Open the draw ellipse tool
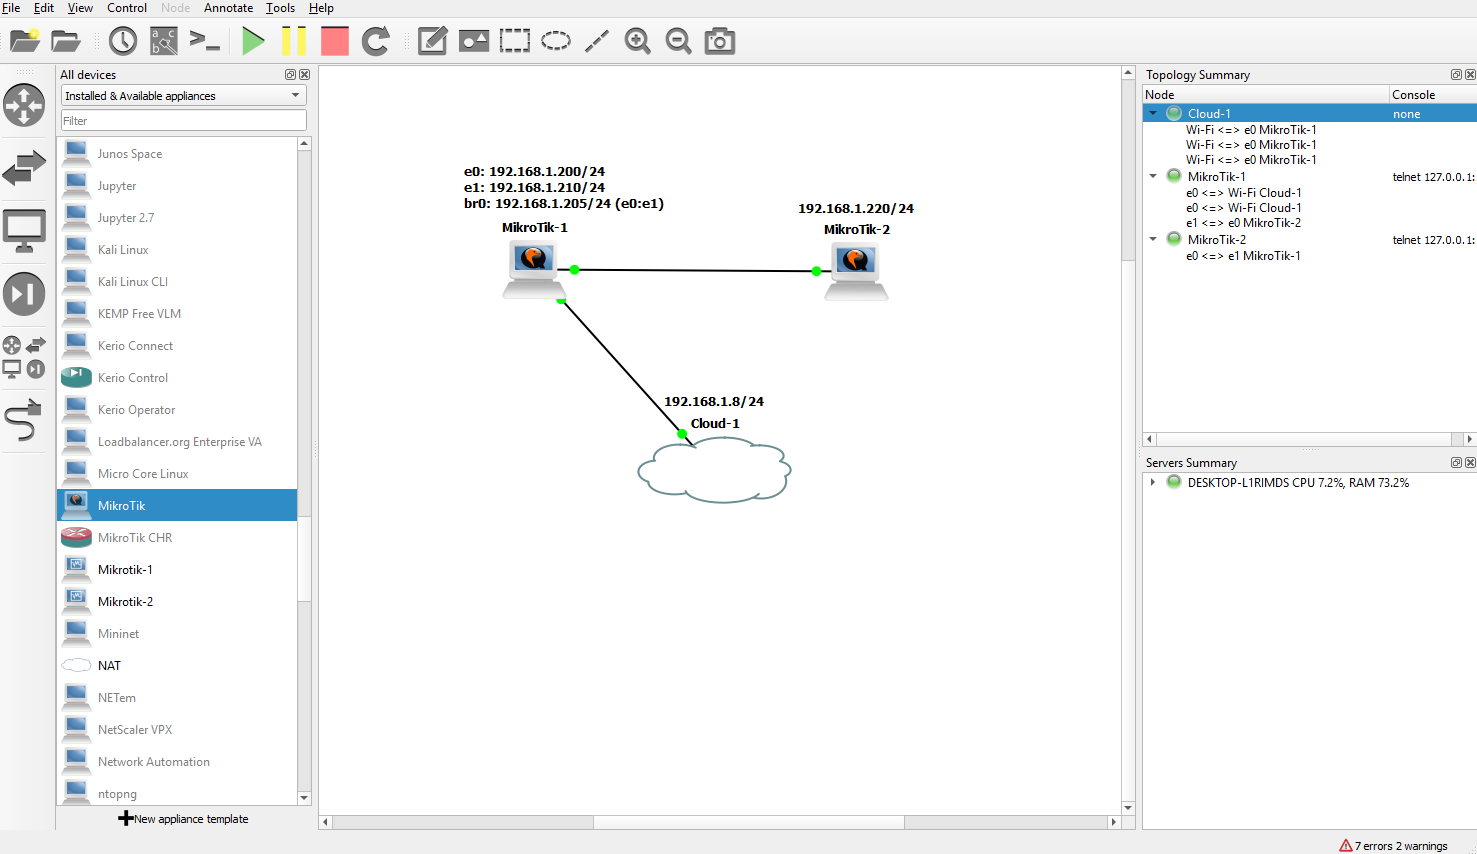The height and width of the screenshot is (854, 1477). click(556, 41)
